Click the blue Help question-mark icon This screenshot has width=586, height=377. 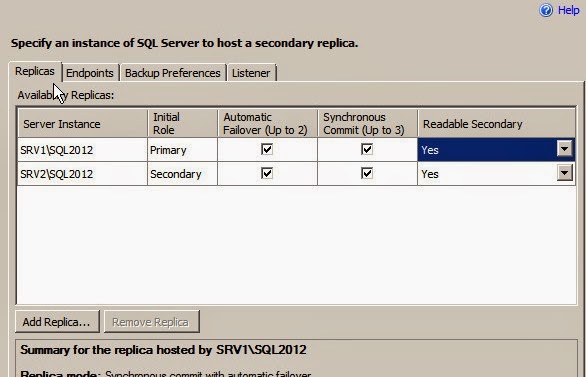(x=546, y=10)
